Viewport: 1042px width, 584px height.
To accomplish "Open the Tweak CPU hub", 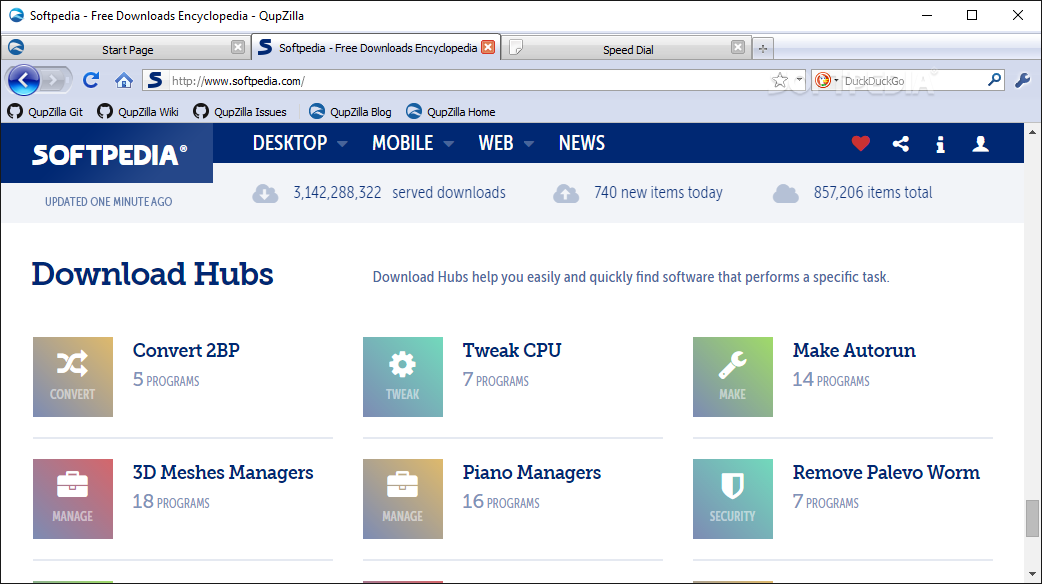I will 512,350.
